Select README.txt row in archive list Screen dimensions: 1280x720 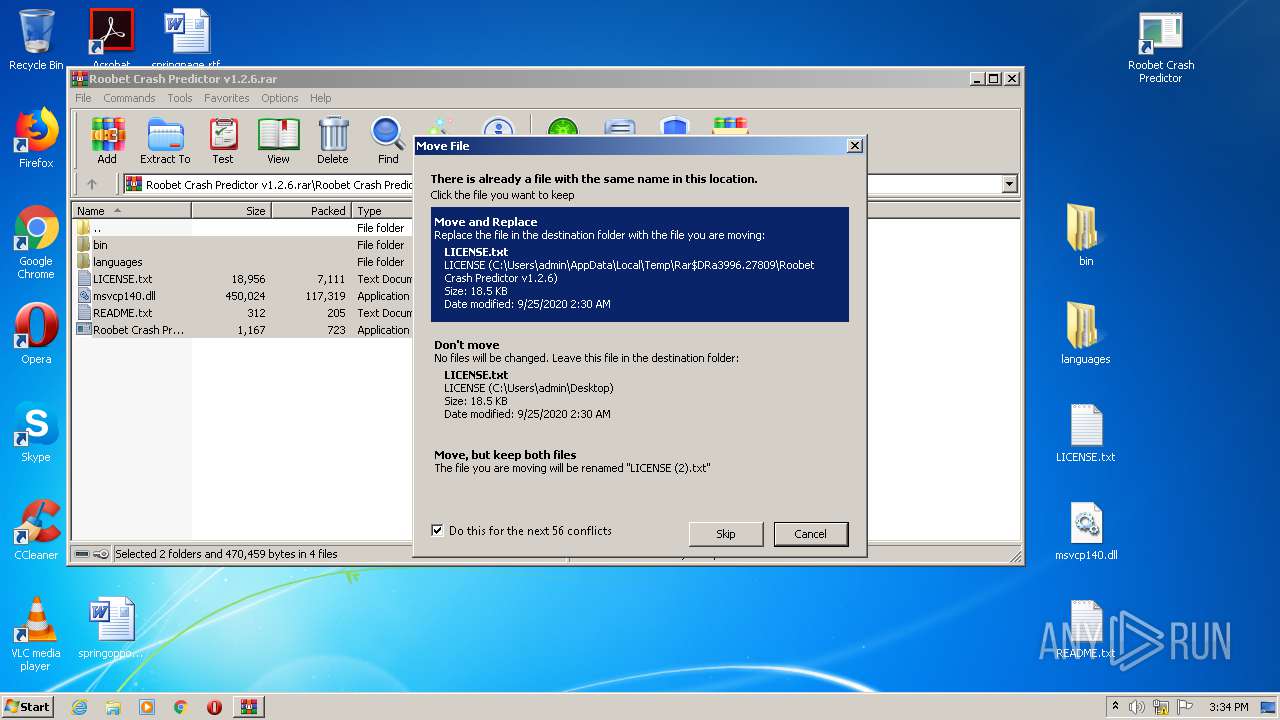coord(243,313)
